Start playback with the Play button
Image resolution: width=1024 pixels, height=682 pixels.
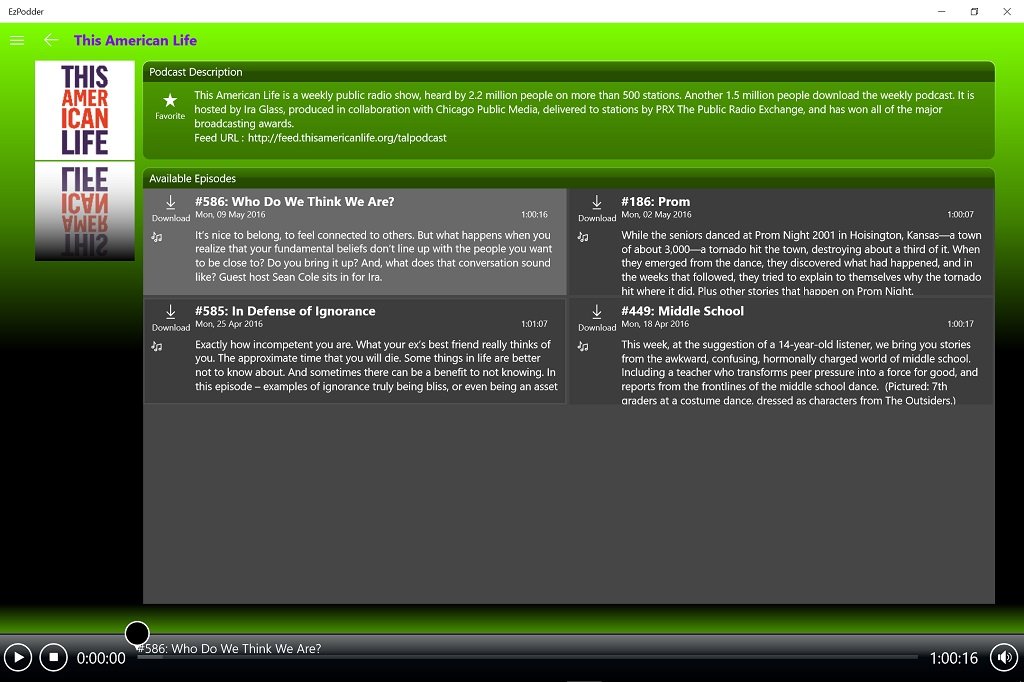click(18, 657)
